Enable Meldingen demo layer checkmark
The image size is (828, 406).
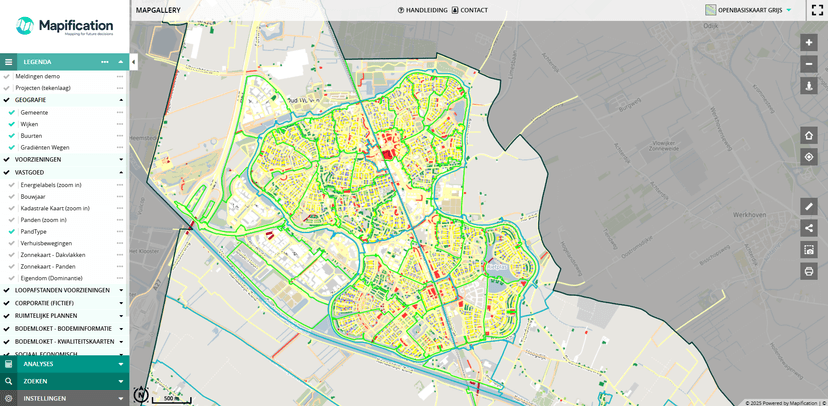click(6, 76)
